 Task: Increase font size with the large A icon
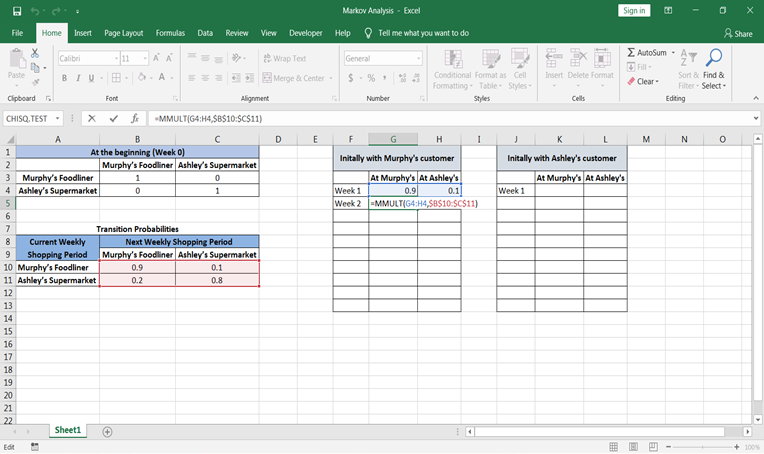click(x=156, y=58)
